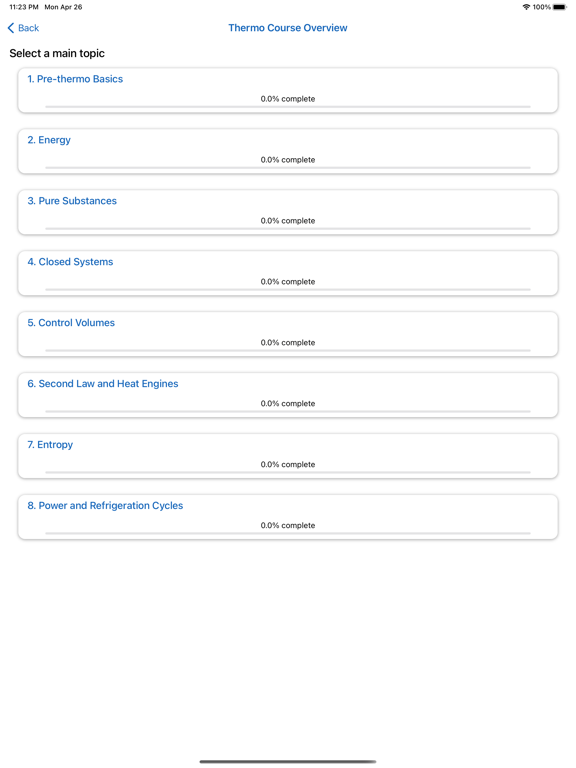Viewport: 576px width, 768px height.
Task: Click the Back button text
Action: coord(28,28)
